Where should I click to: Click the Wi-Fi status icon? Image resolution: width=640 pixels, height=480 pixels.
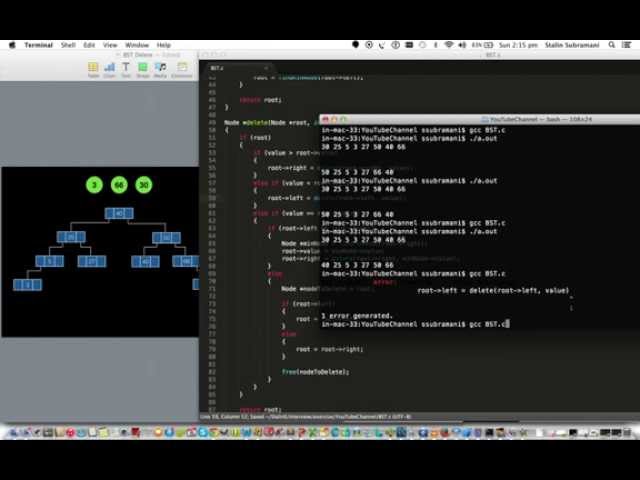449,45
